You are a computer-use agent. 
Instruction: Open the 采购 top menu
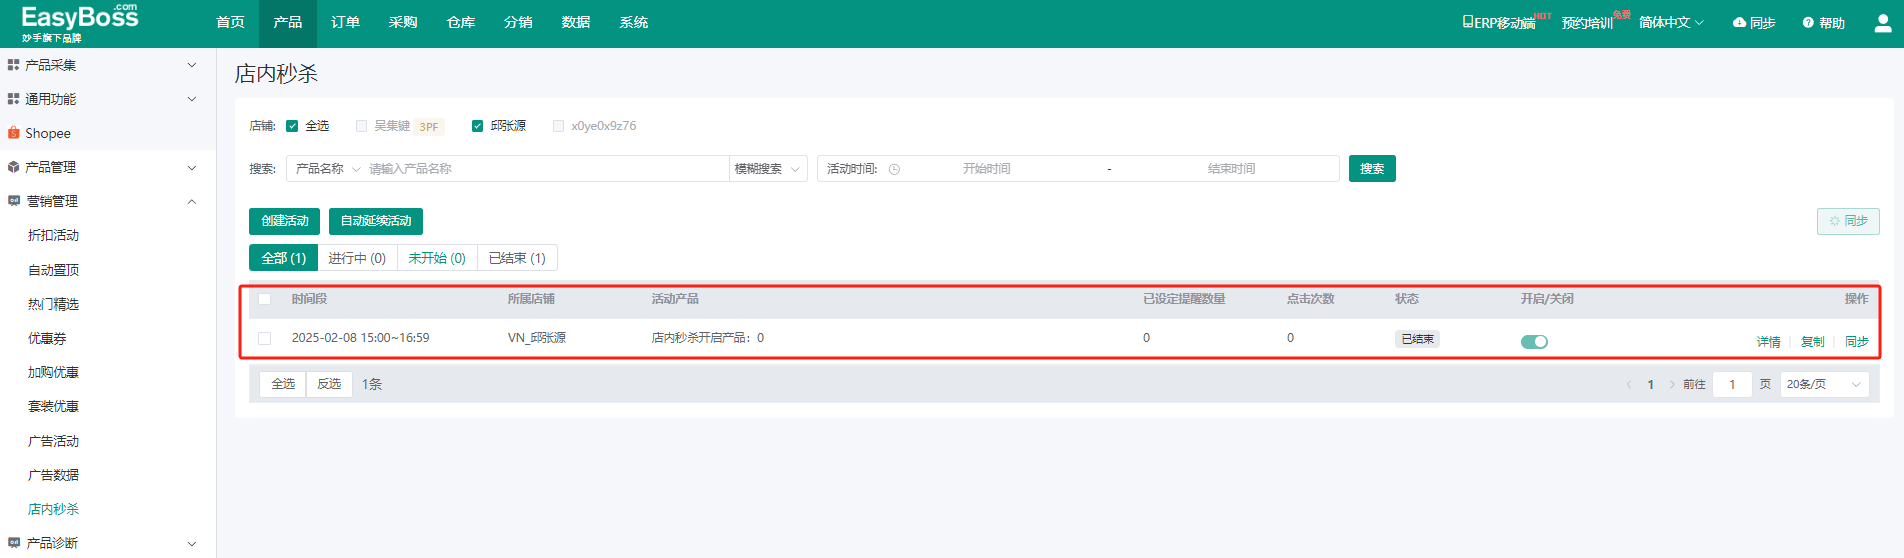[x=403, y=23]
